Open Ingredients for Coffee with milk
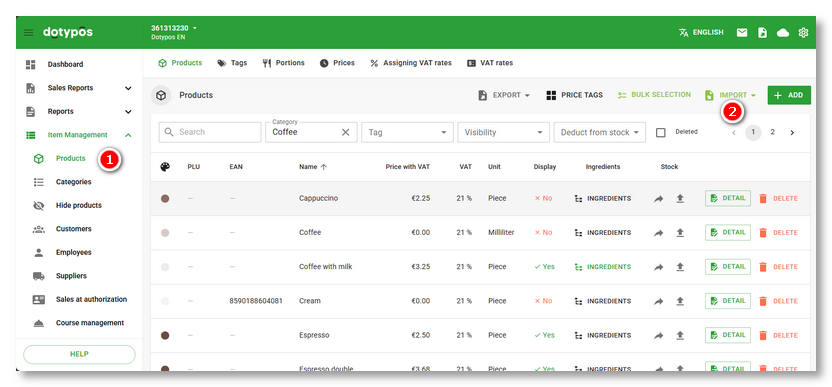This screenshot has height=387, width=832. (x=603, y=267)
